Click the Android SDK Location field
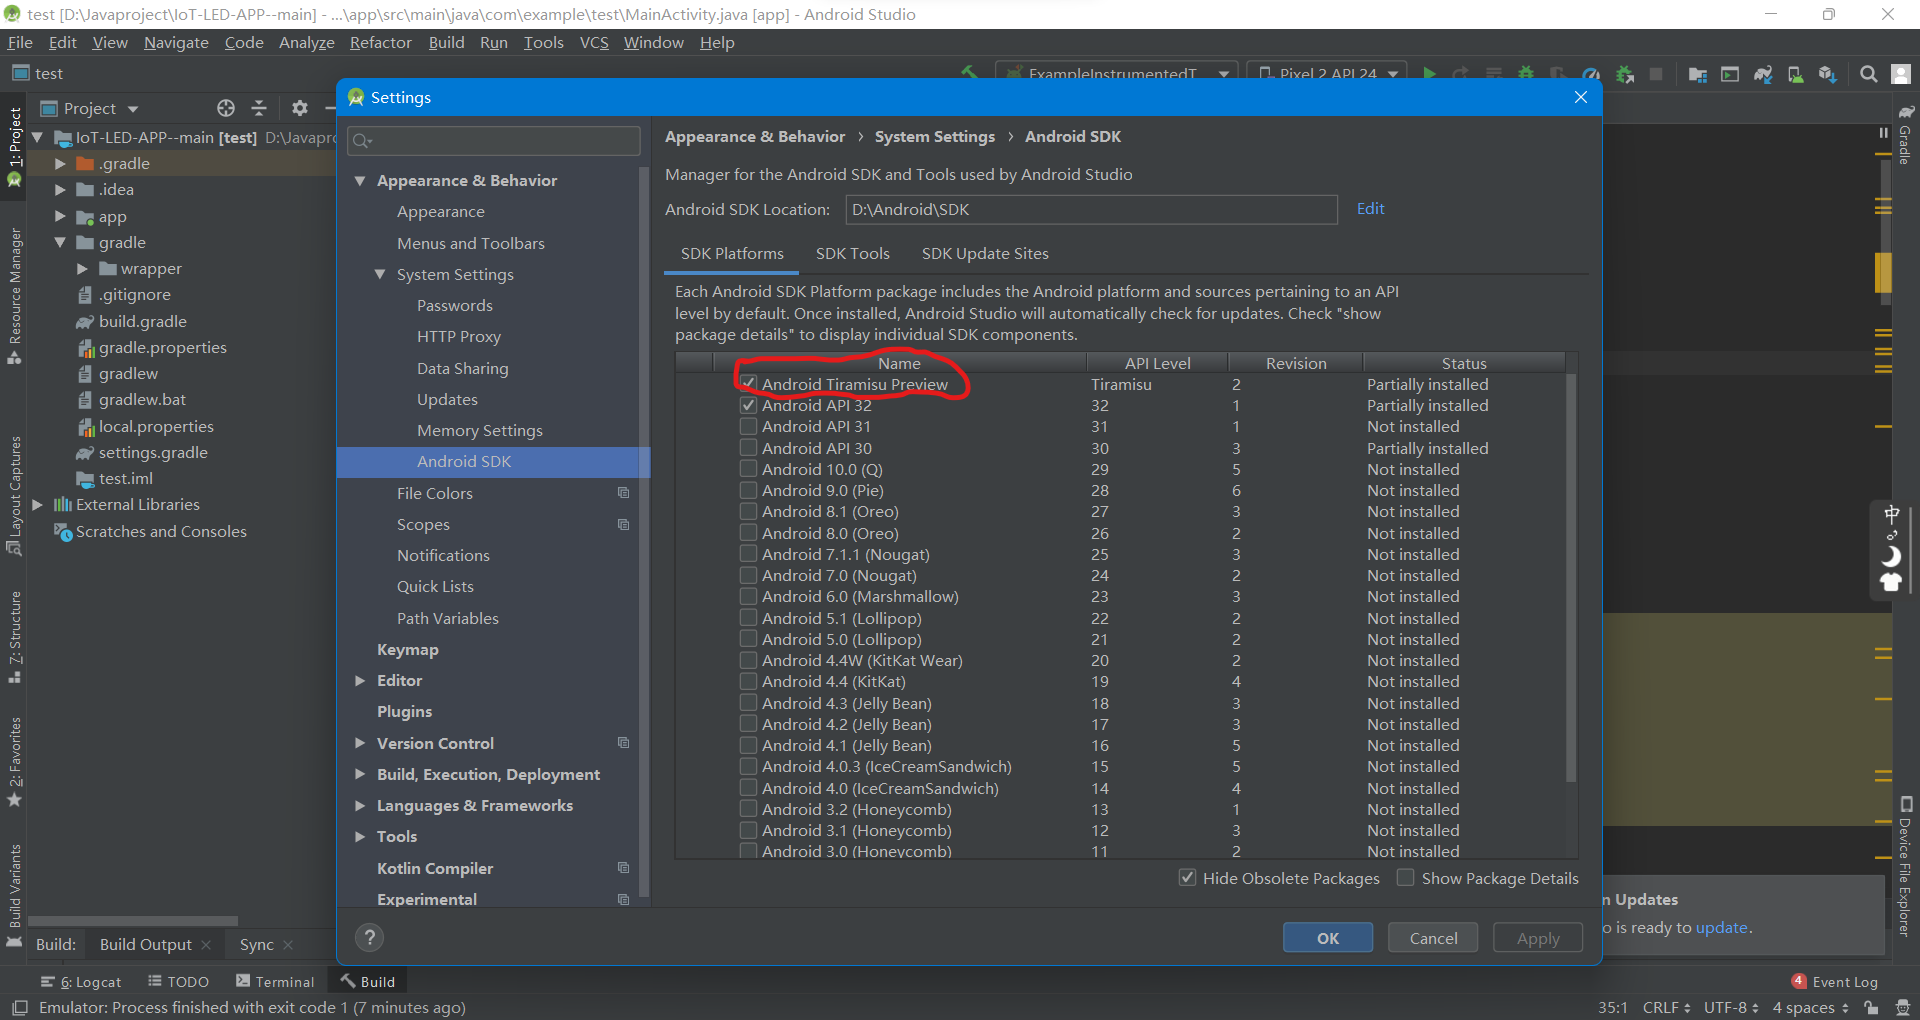 point(1091,210)
